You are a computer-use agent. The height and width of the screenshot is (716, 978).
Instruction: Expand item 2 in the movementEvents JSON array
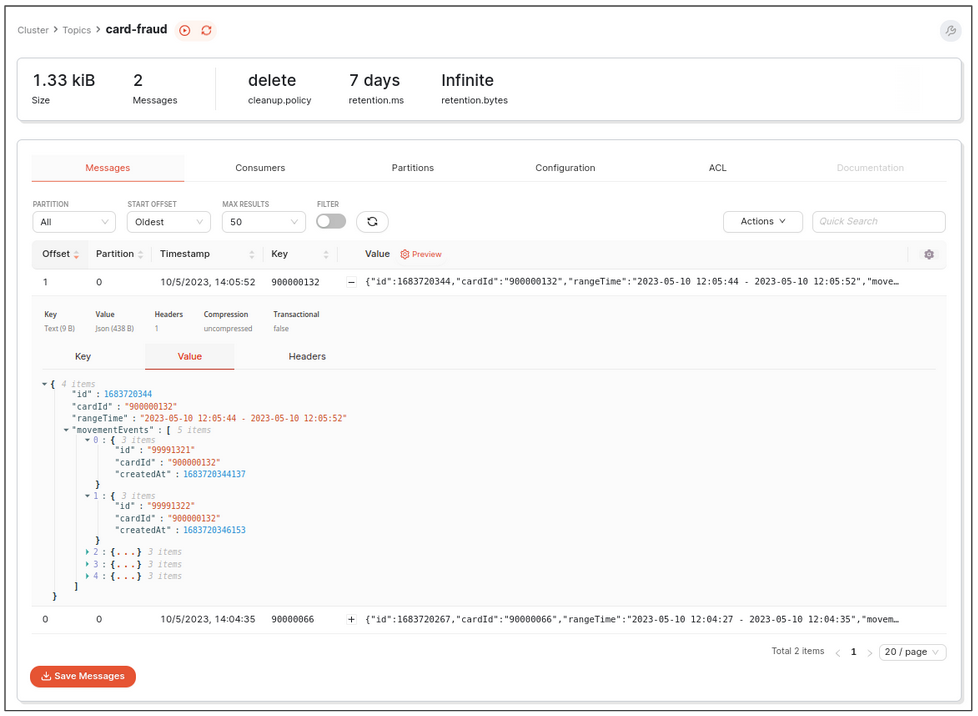point(88,551)
